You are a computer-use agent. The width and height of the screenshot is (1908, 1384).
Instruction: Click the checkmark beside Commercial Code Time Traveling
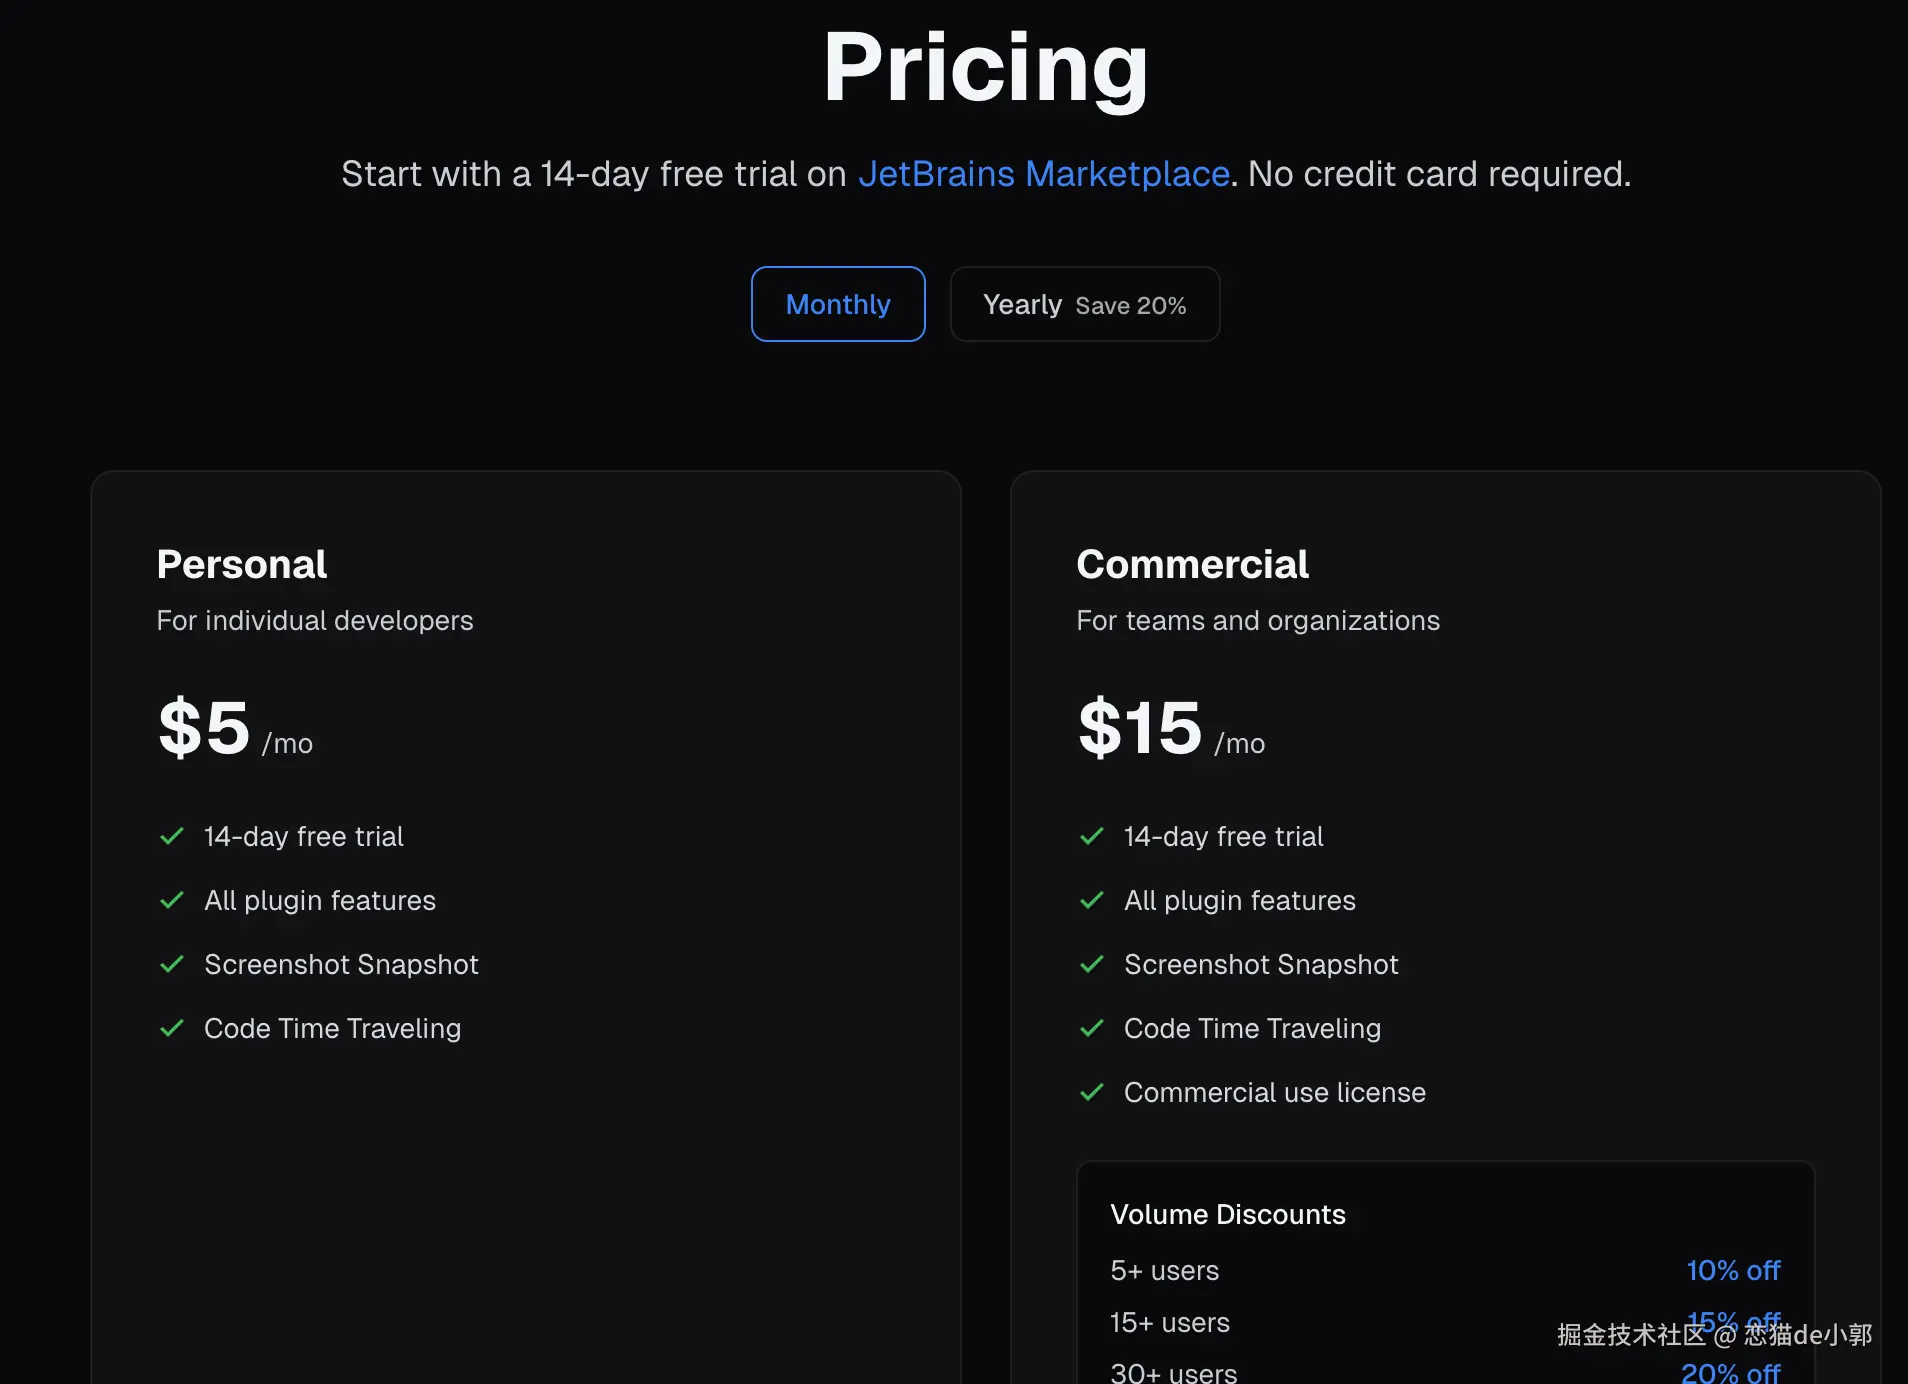[1092, 1028]
